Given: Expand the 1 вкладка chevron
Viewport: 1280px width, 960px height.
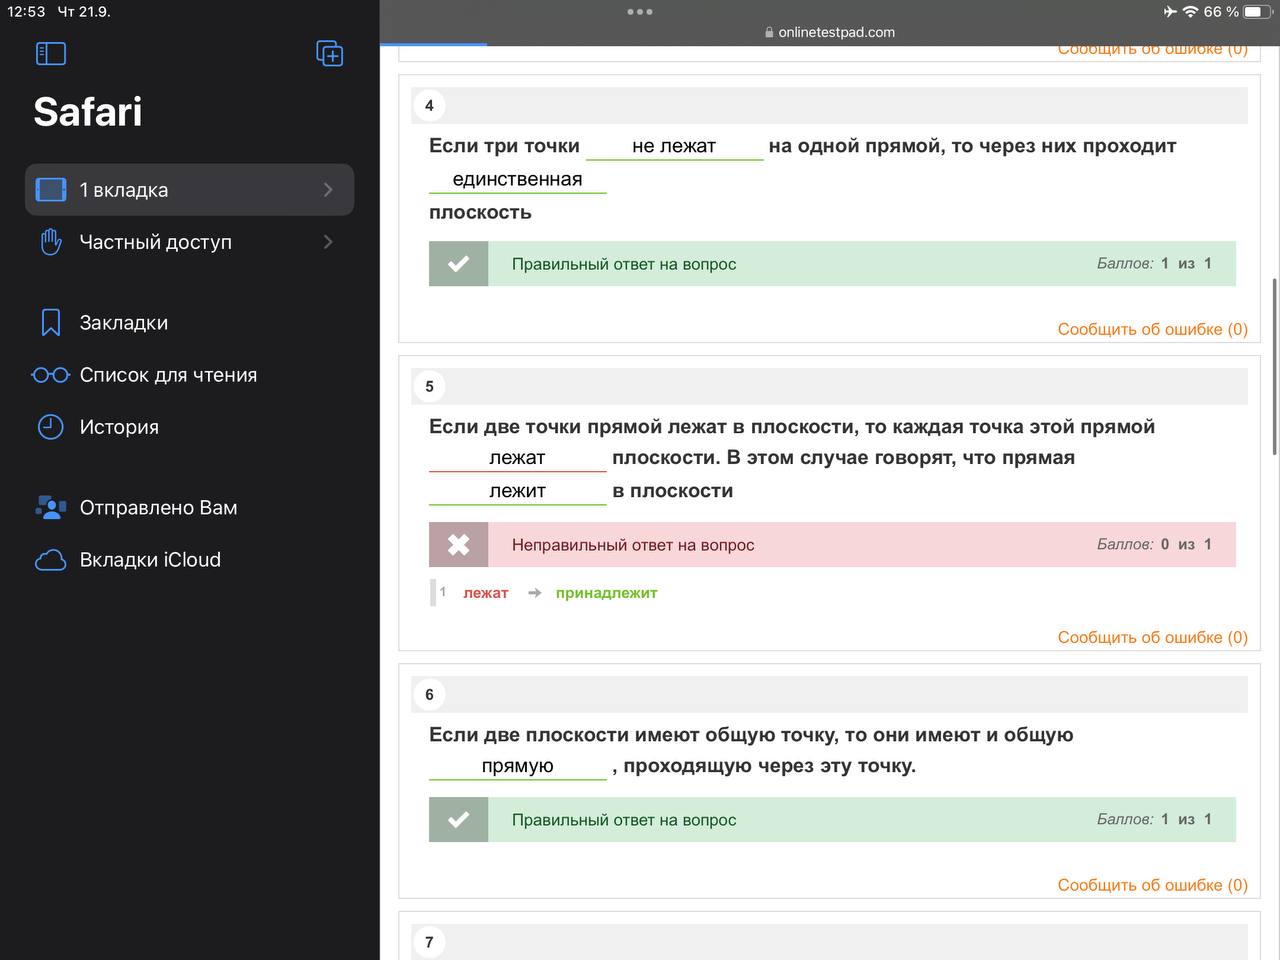Looking at the screenshot, I should 328,190.
